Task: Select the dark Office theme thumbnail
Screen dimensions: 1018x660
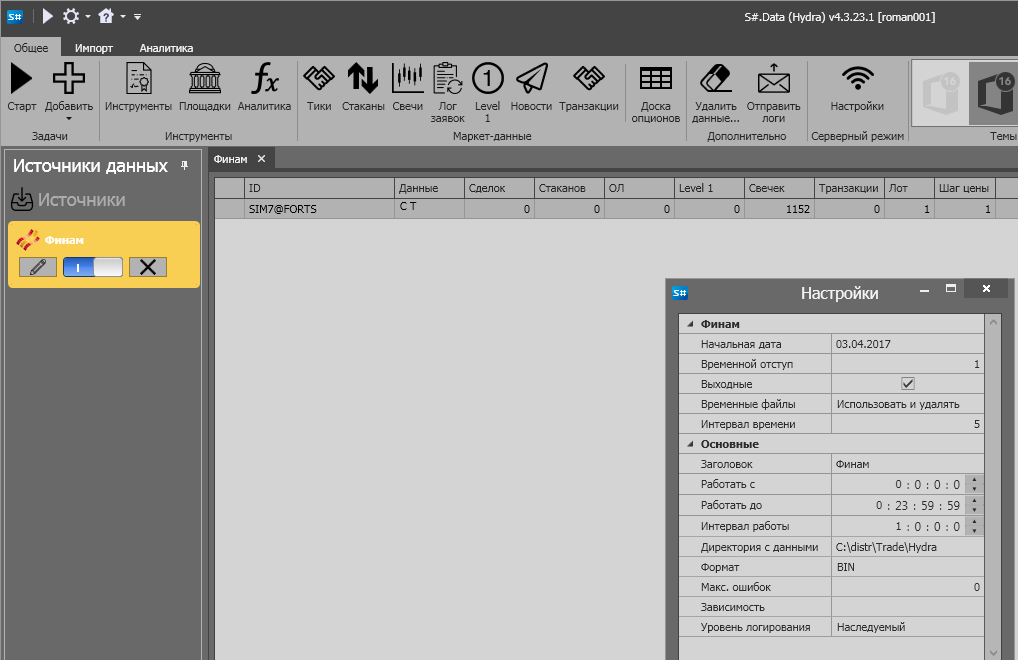Action: (x=993, y=93)
